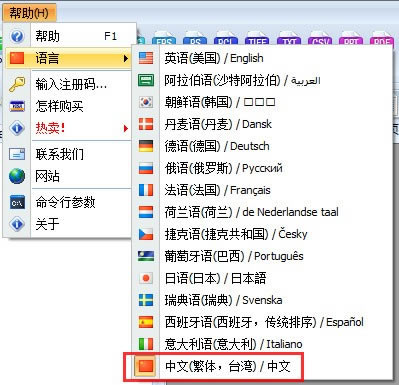
Task: Select 日语(日本) / 日本語
Action: pyautogui.click(x=262, y=278)
